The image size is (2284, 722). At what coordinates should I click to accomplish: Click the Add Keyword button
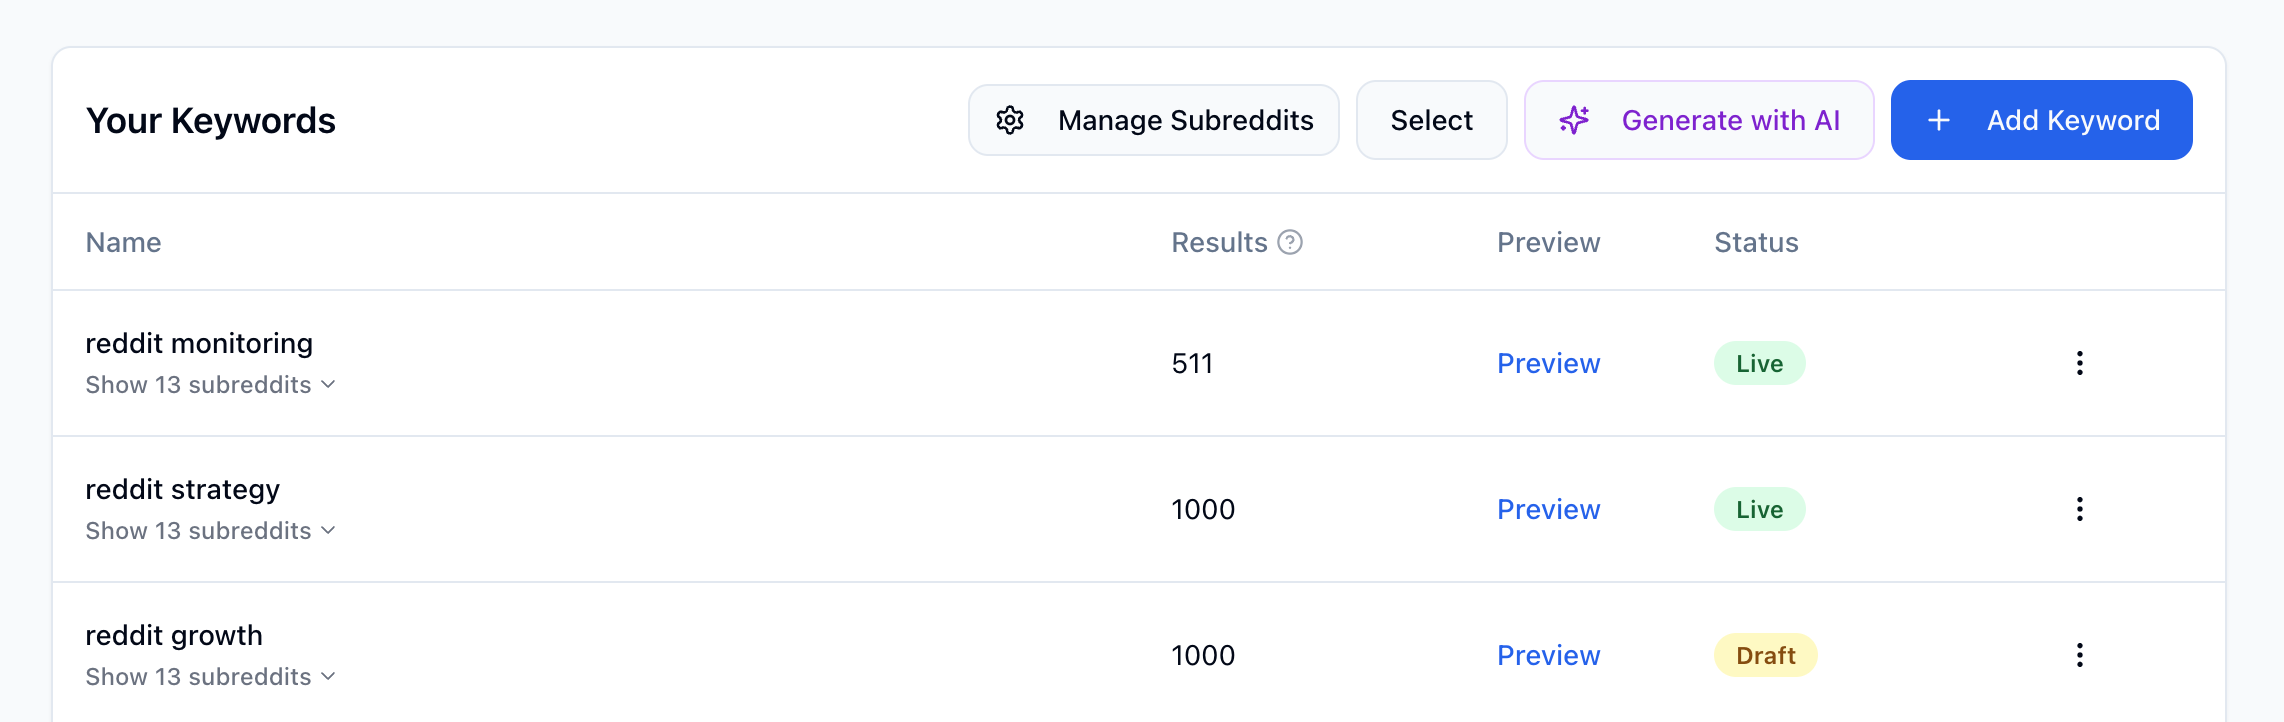coord(2040,120)
